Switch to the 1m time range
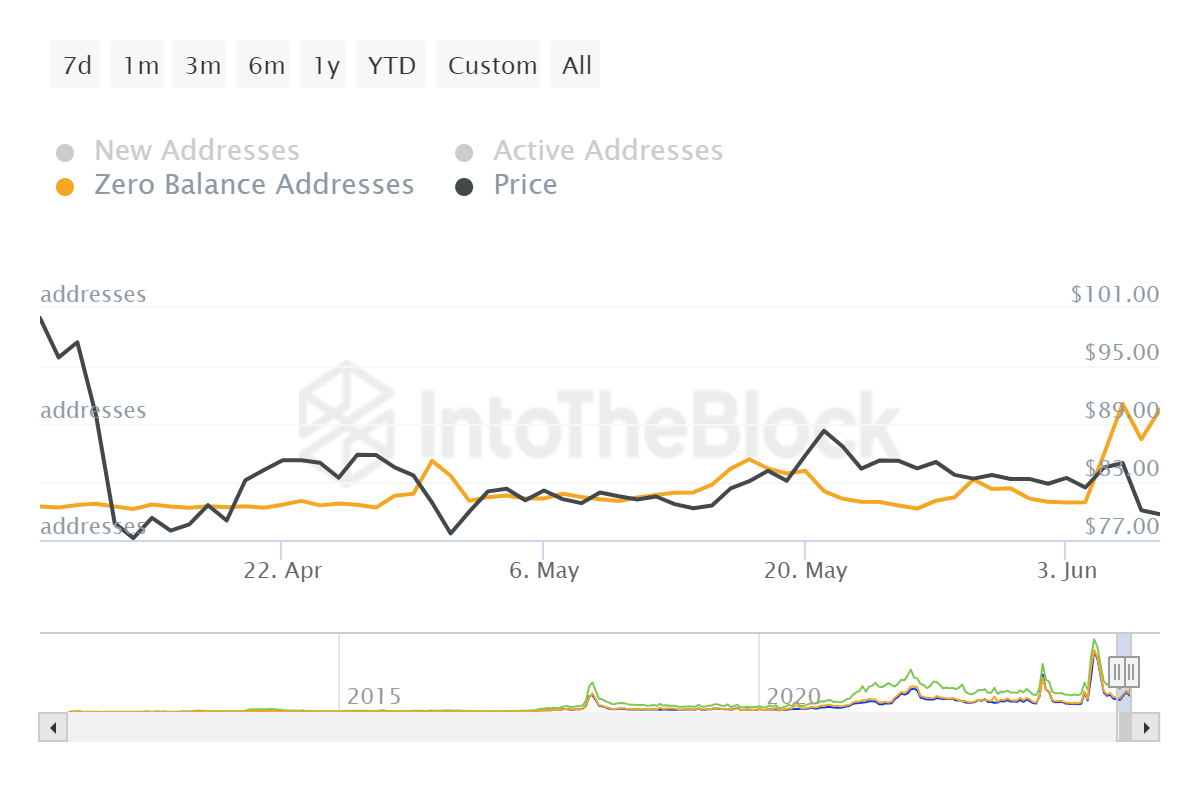The height and width of the screenshot is (800, 1200). (137, 64)
